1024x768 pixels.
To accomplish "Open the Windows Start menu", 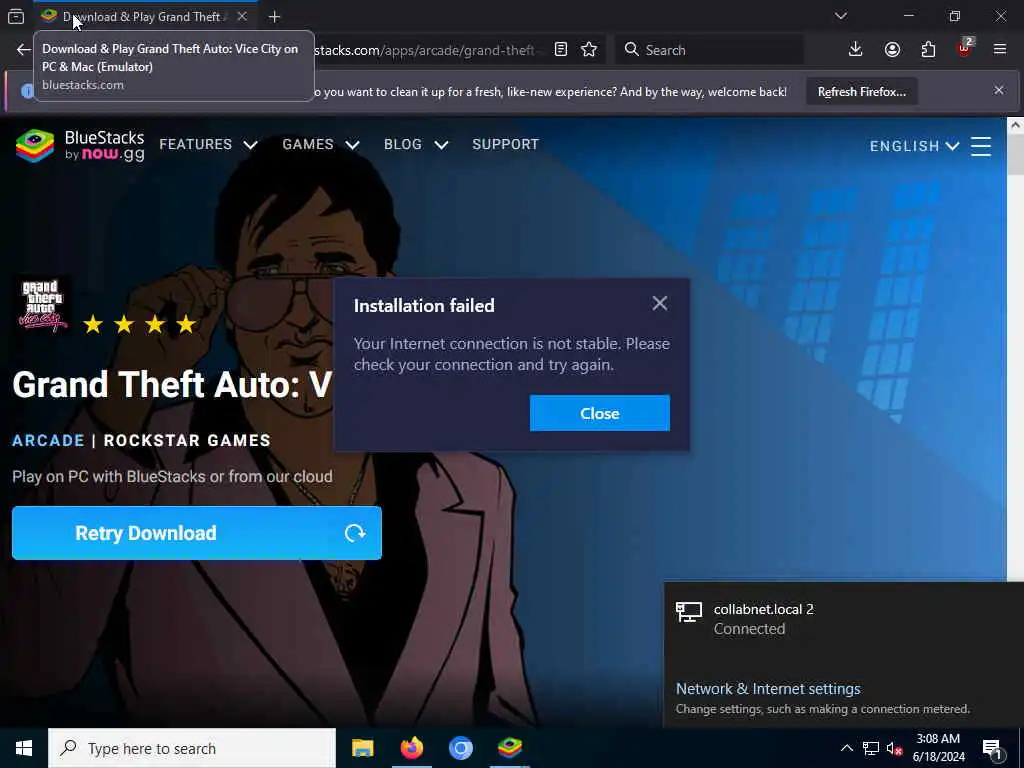I will (x=24, y=748).
